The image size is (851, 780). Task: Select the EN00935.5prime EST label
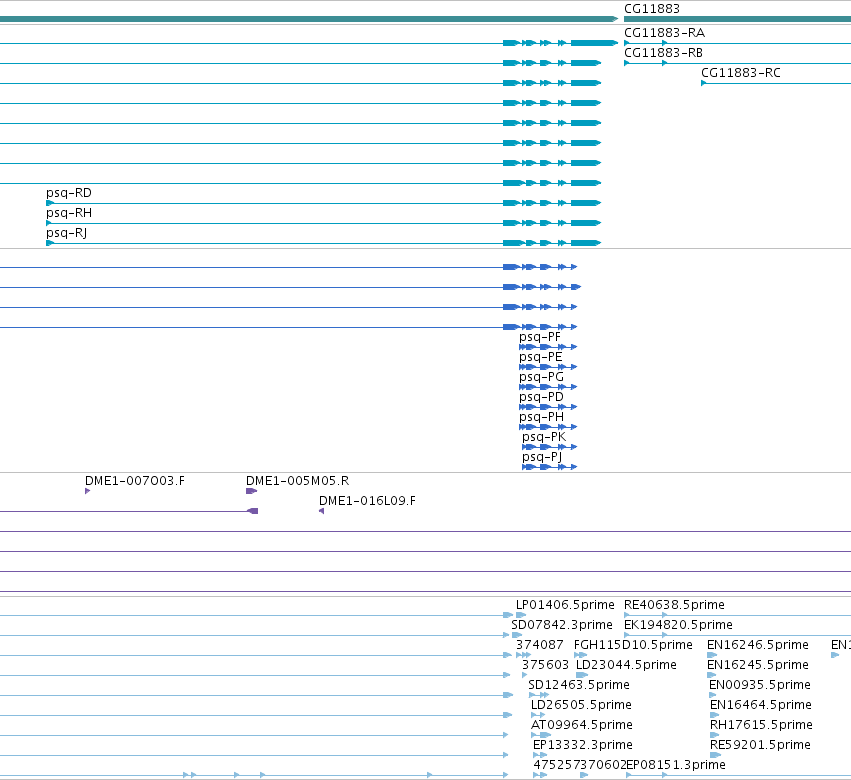coord(760,685)
